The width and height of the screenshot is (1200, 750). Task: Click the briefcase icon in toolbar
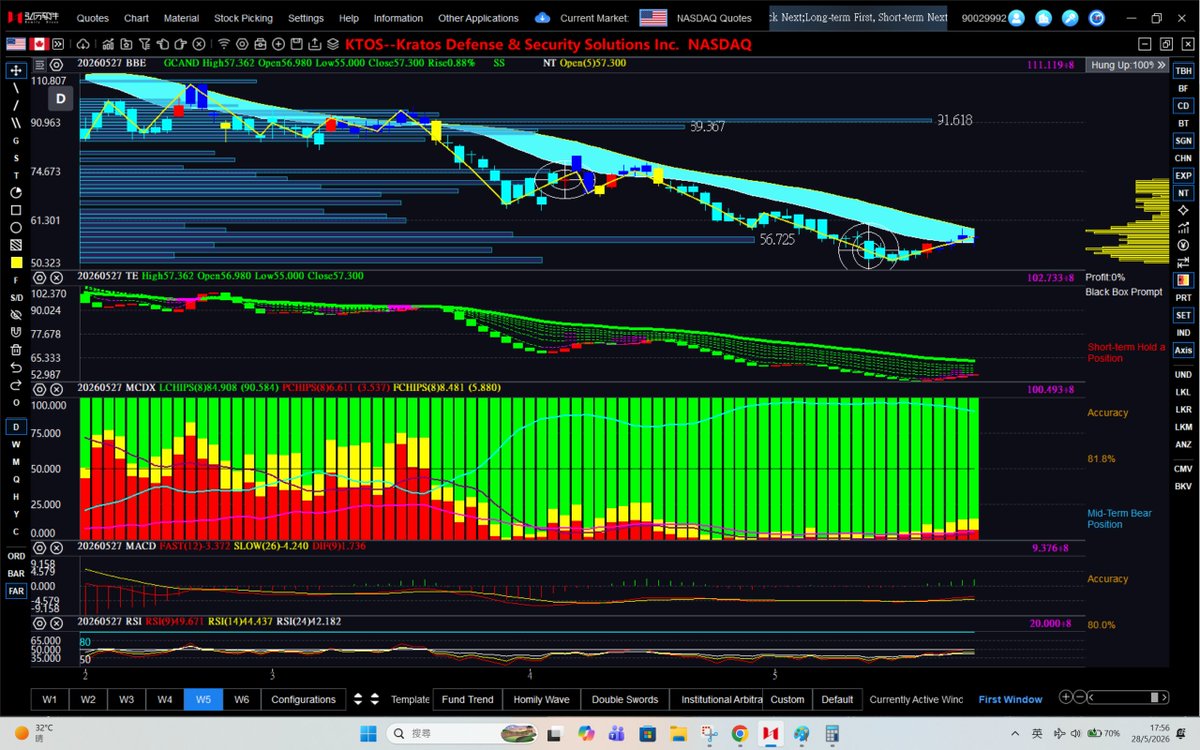click(x=260, y=44)
